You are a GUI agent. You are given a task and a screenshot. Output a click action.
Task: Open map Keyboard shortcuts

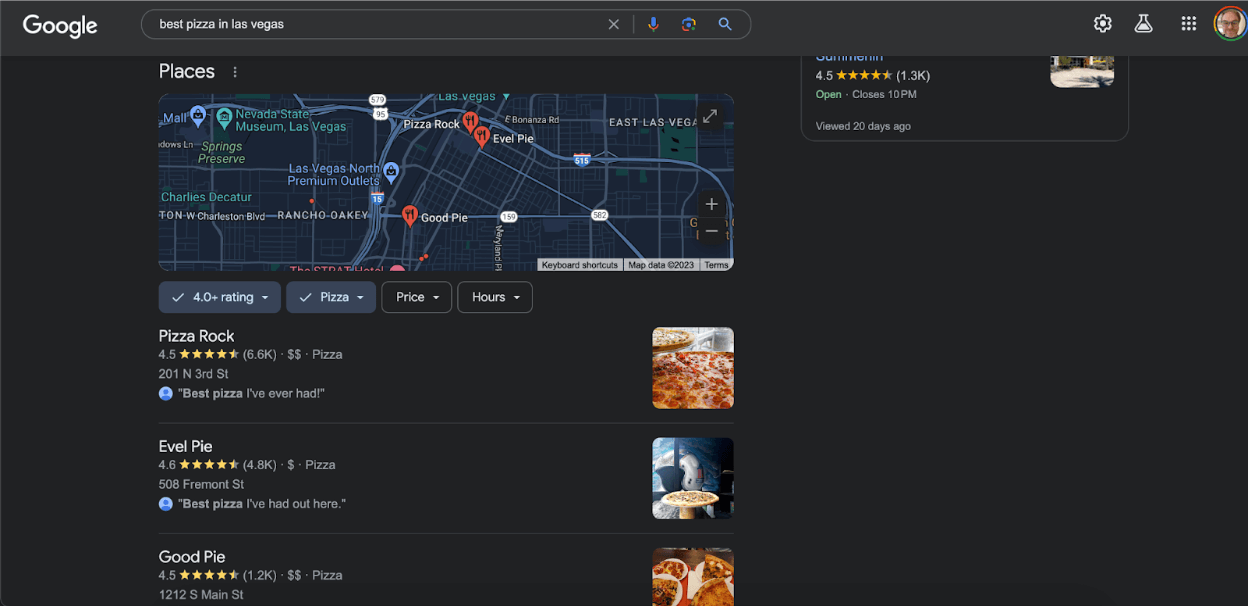pyautogui.click(x=580, y=265)
